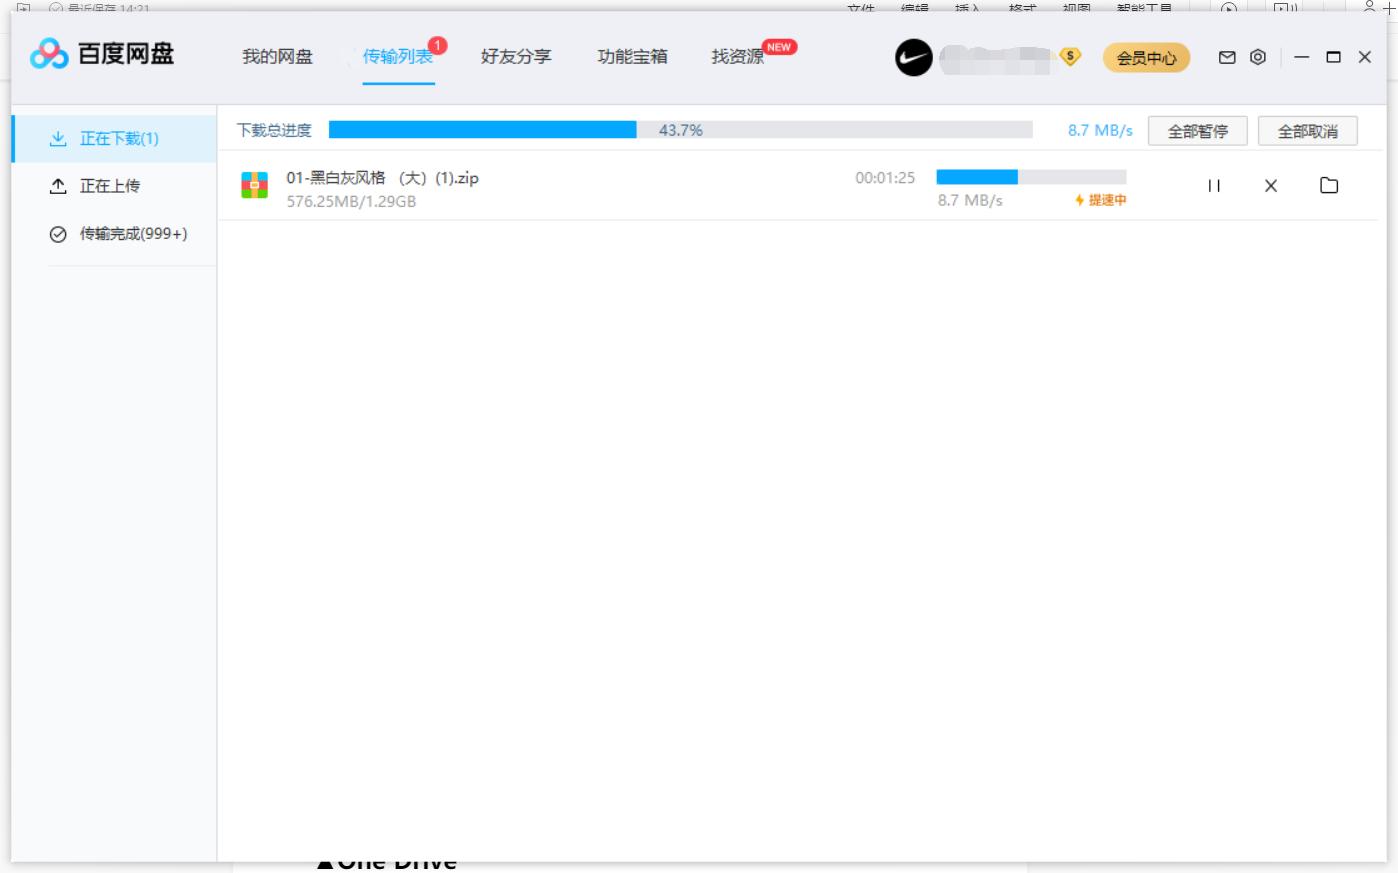The height and width of the screenshot is (873, 1398).
Task: Pause the 01-黑白灰风格 zip download
Action: click(x=1214, y=186)
